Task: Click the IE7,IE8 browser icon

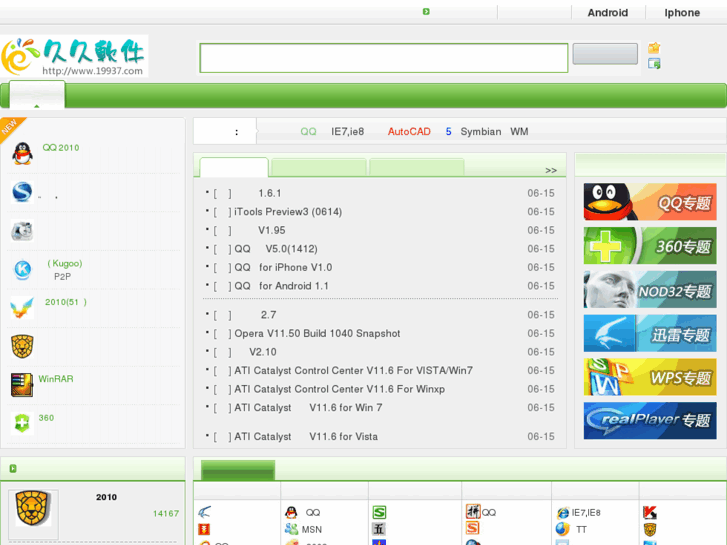Action: click(563, 513)
